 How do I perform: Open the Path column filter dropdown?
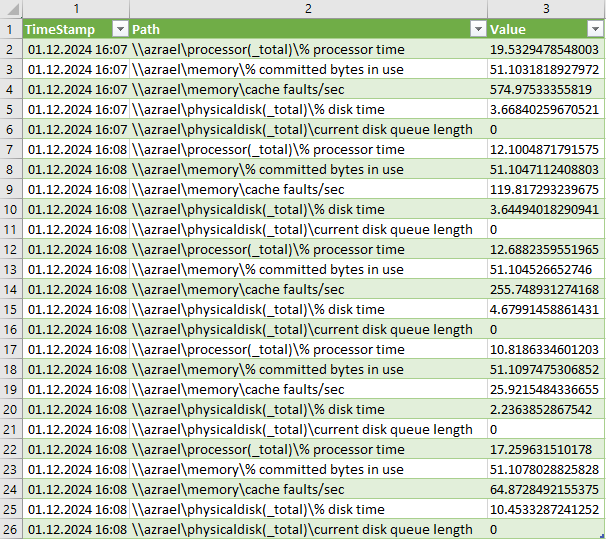pyautogui.click(x=478, y=29)
